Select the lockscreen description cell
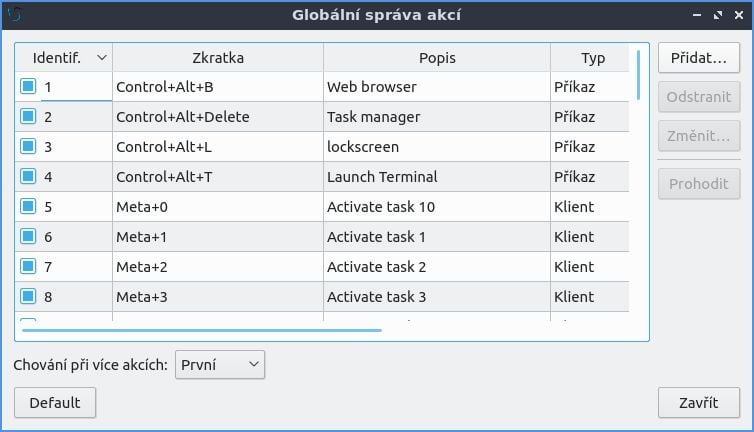Viewport: 754px width, 432px height. [436, 147]
